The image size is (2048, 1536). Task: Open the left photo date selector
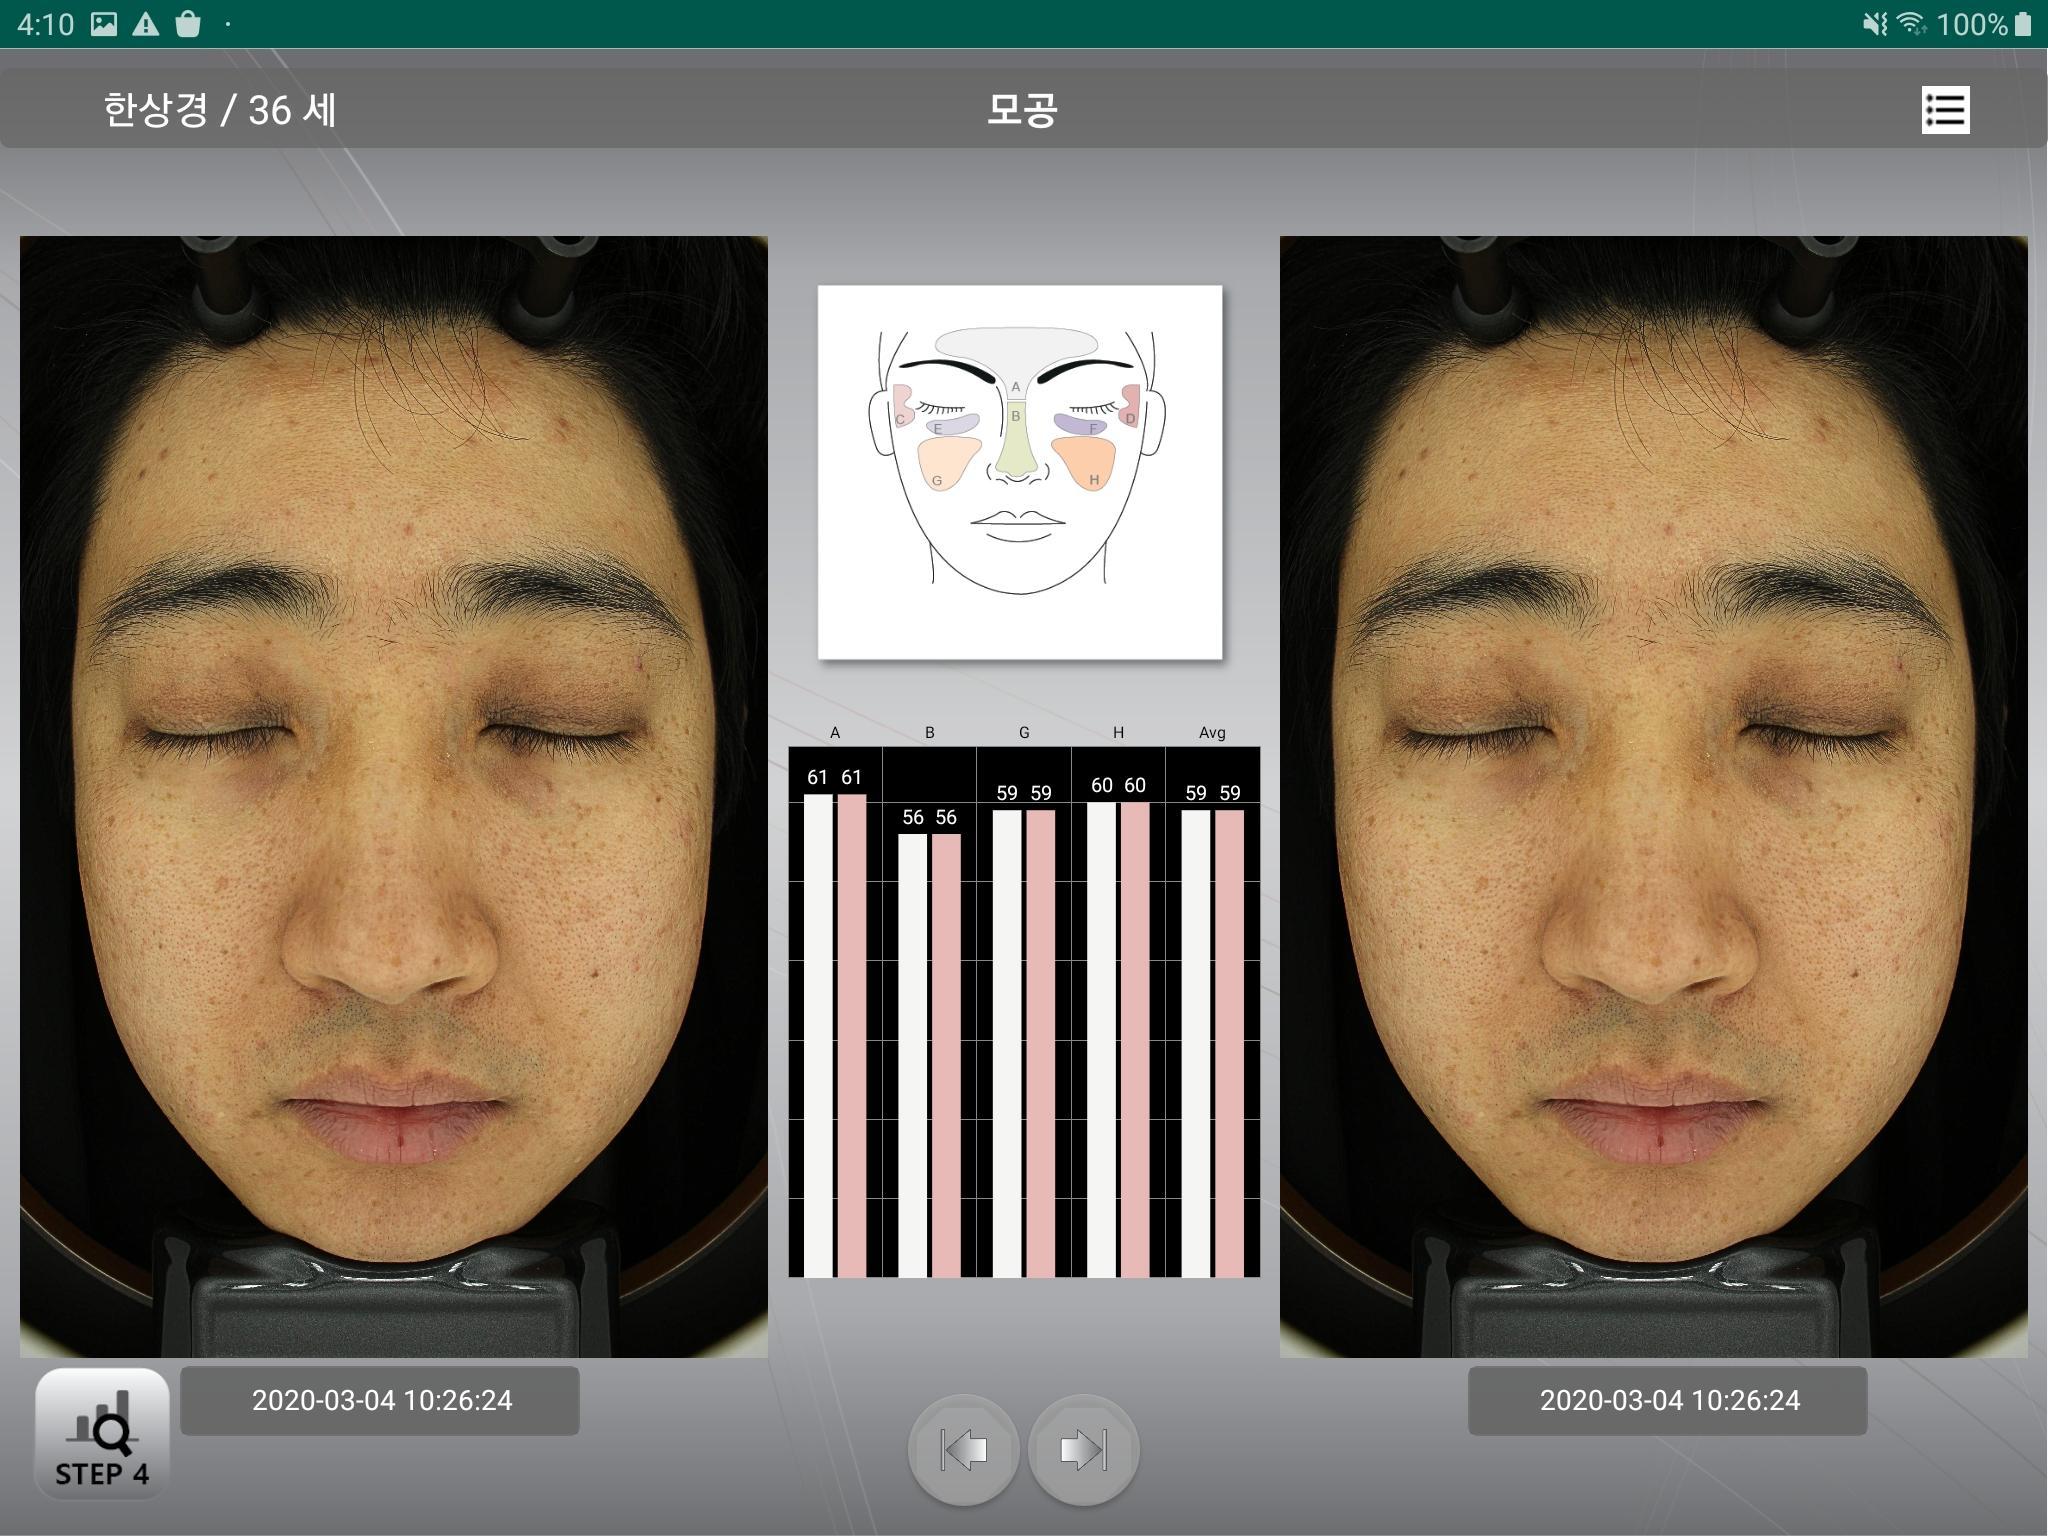coord(380,1400)
